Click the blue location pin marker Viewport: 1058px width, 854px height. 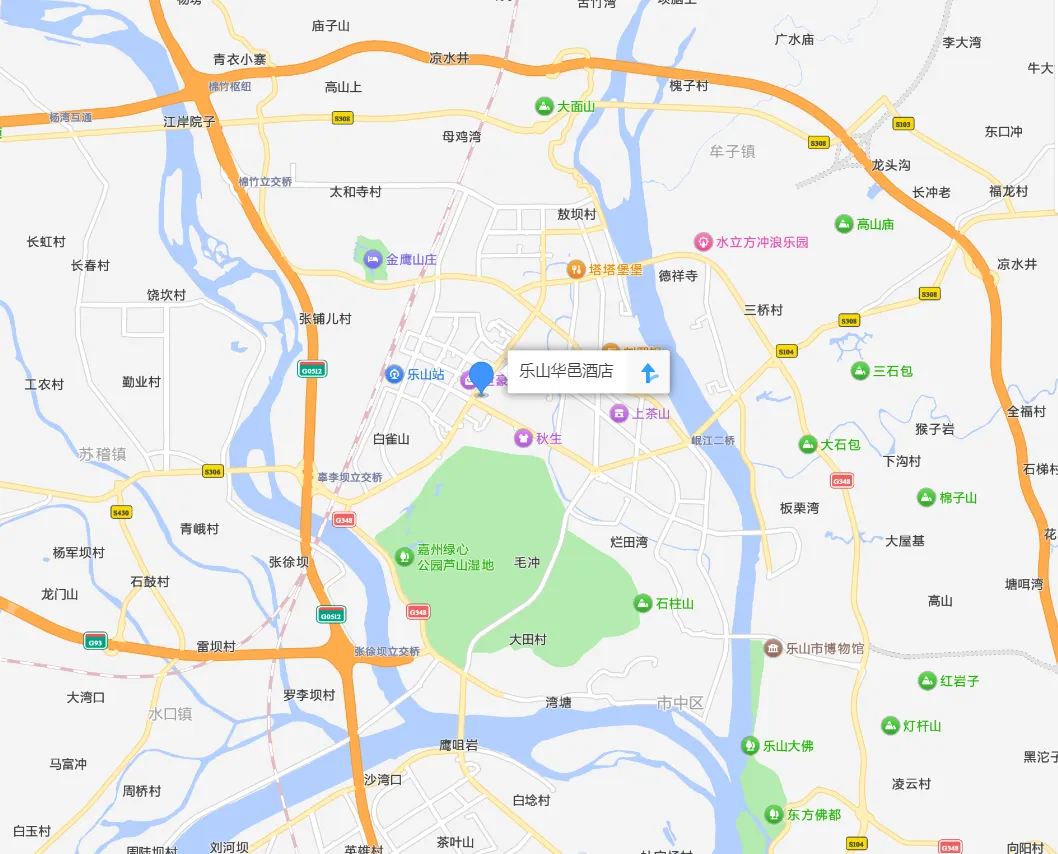(x=481, y=378)
